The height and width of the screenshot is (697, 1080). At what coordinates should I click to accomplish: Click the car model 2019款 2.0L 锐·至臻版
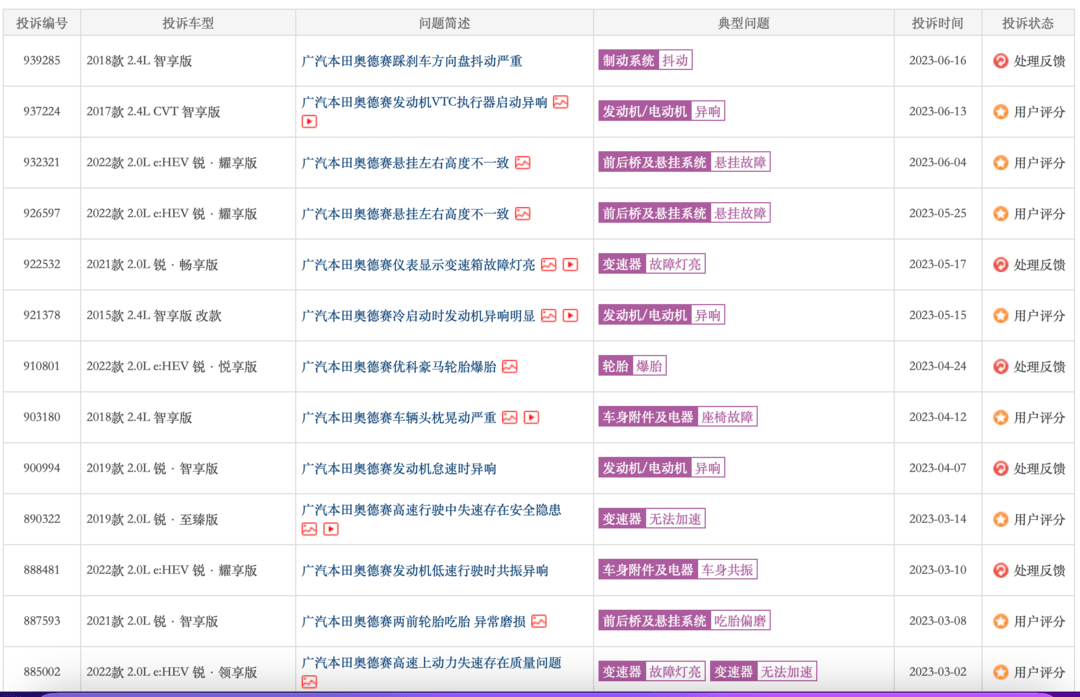[152, 520]
